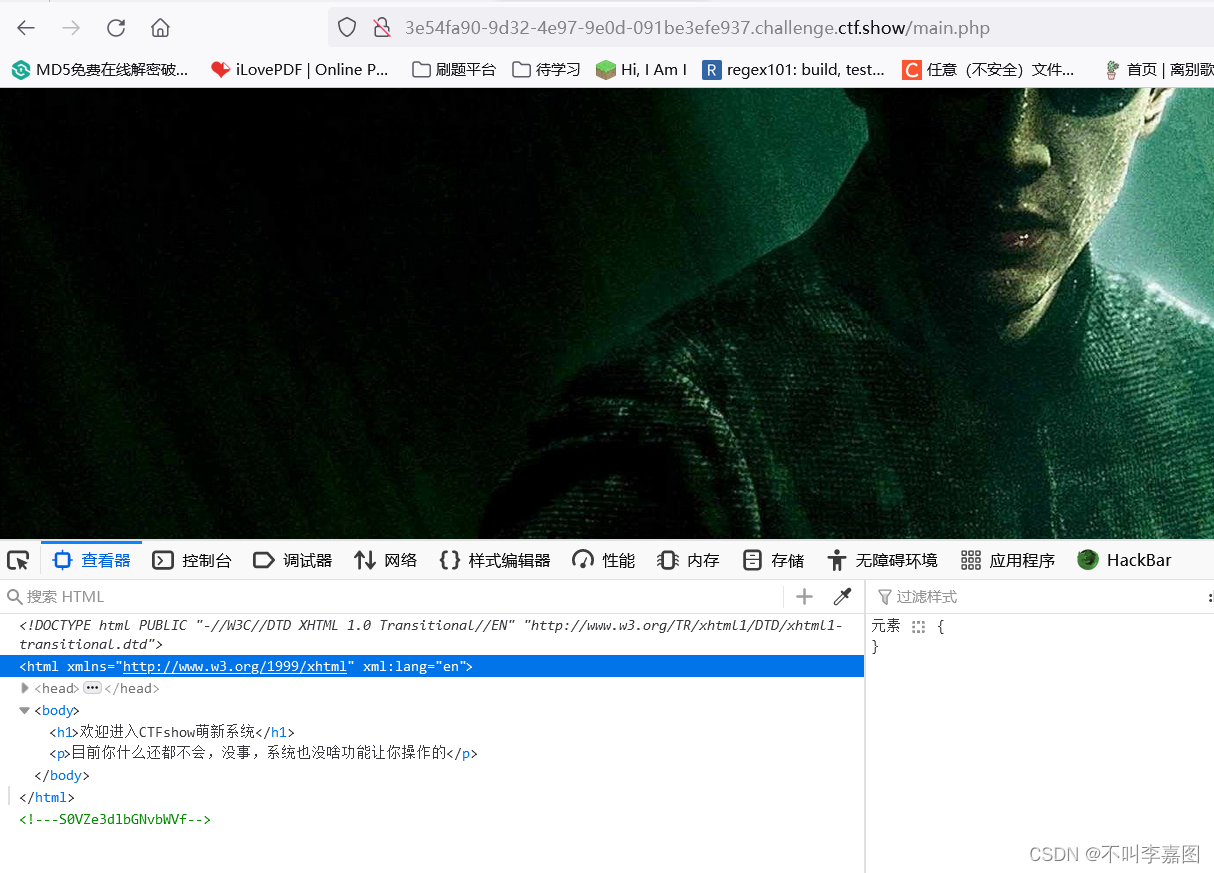
Task: Open the Hi, I Am I bookmark
Action: tap(641, 69)
